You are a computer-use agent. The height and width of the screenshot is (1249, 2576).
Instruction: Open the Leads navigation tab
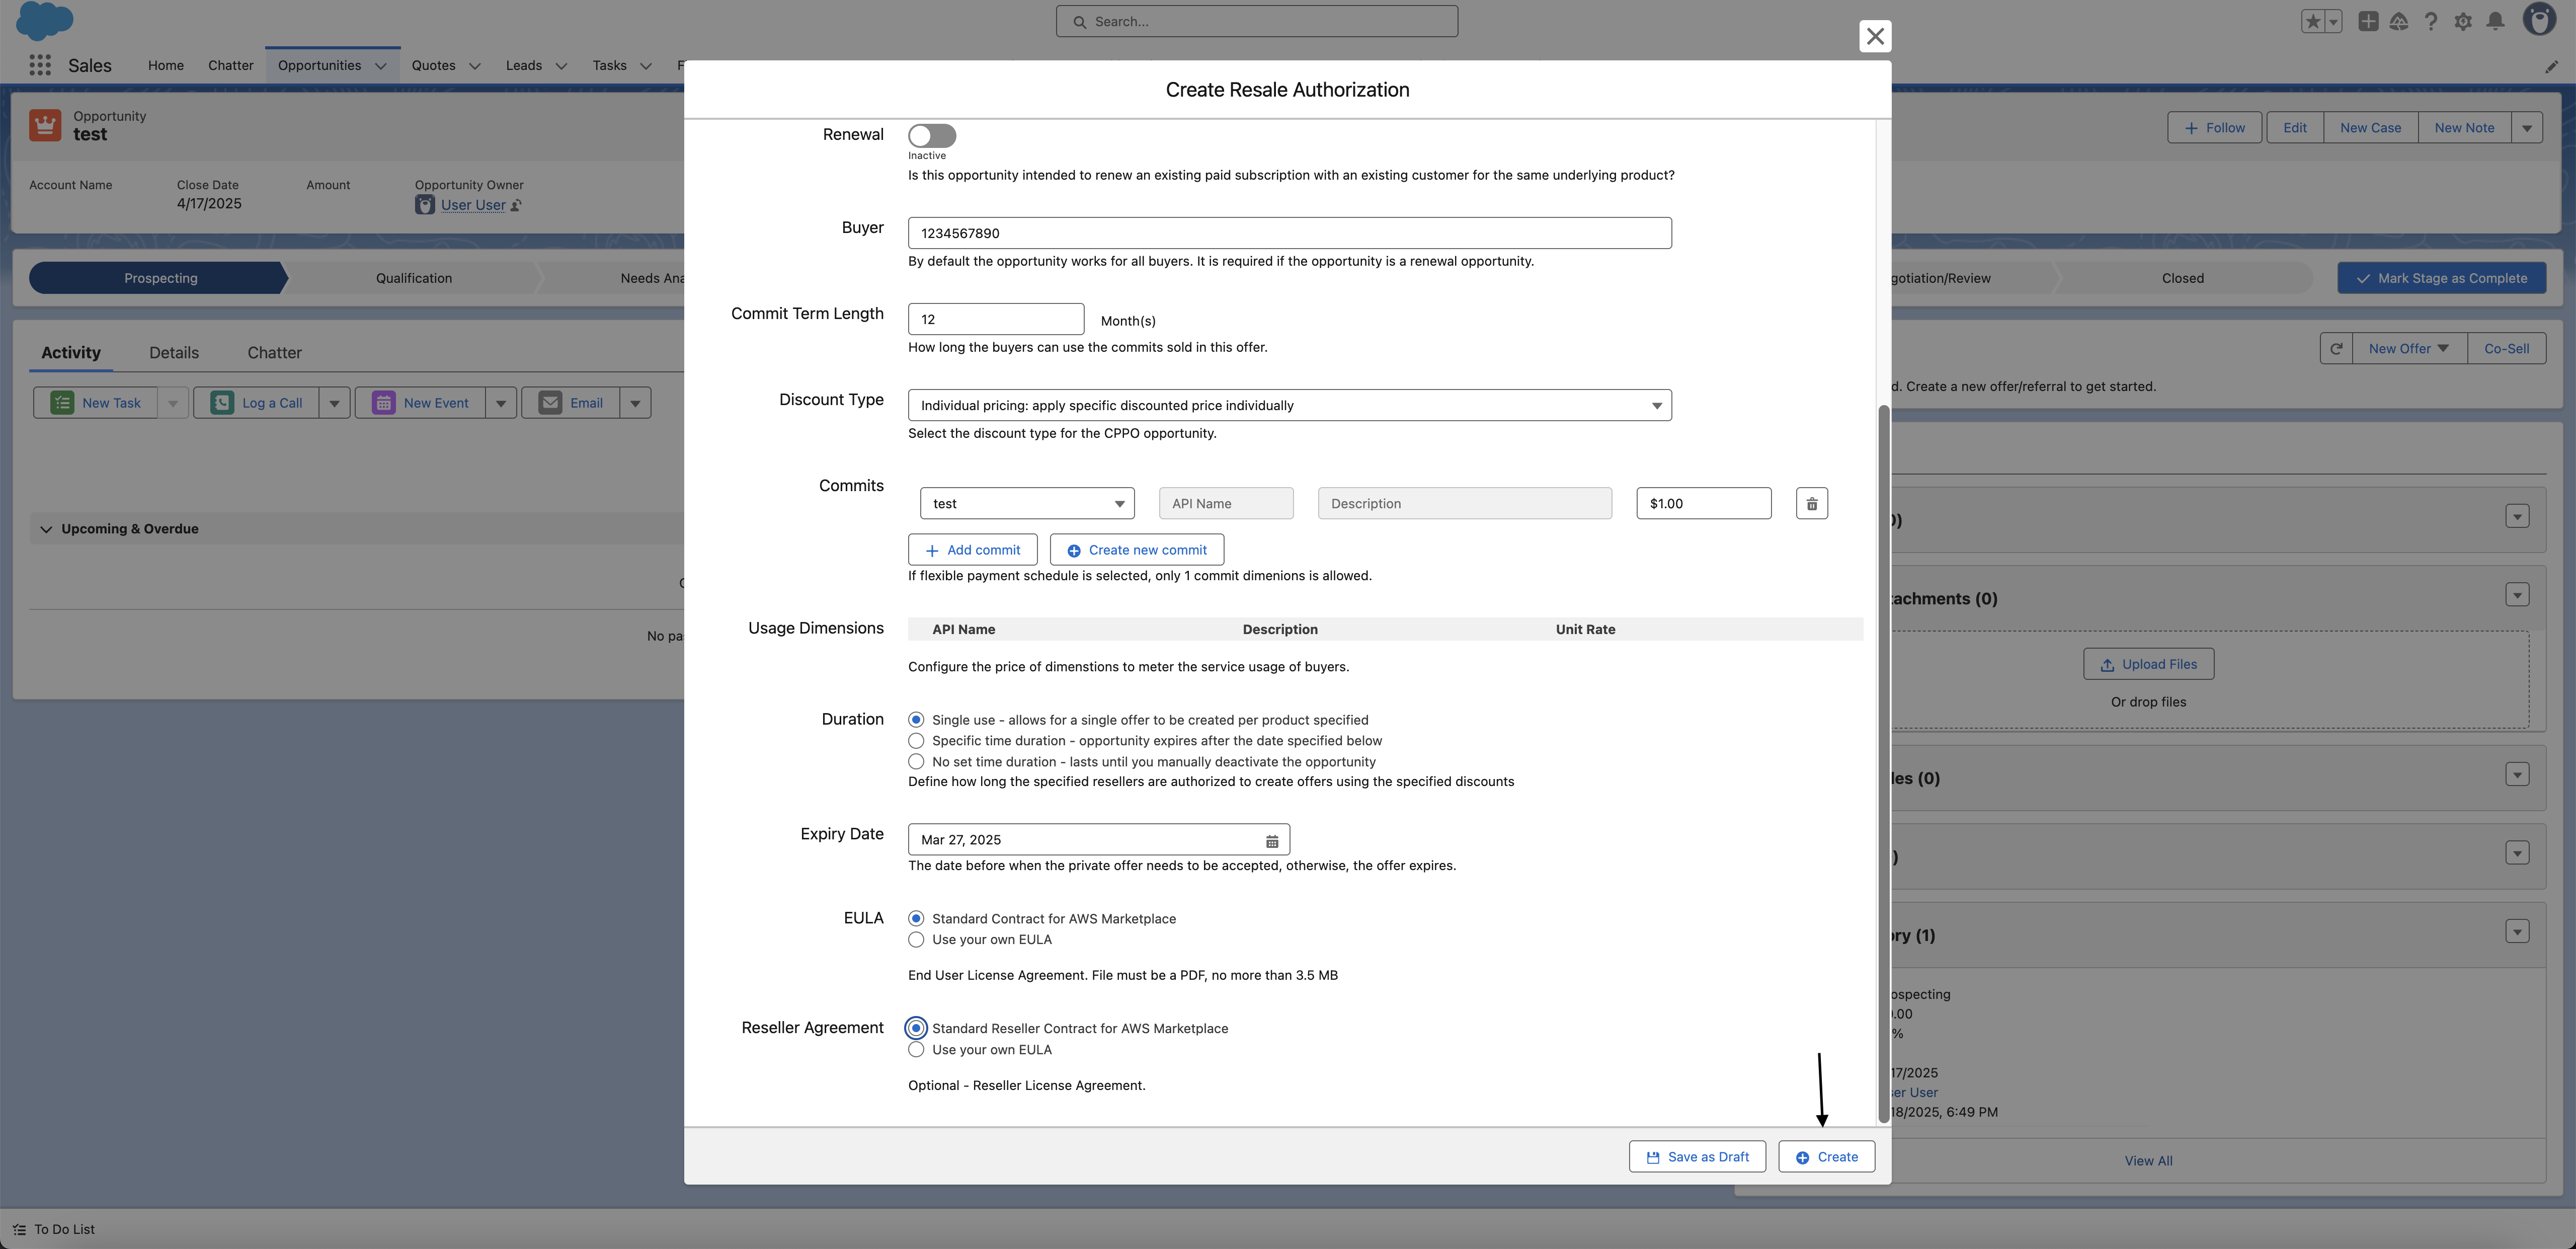point(523,65)
